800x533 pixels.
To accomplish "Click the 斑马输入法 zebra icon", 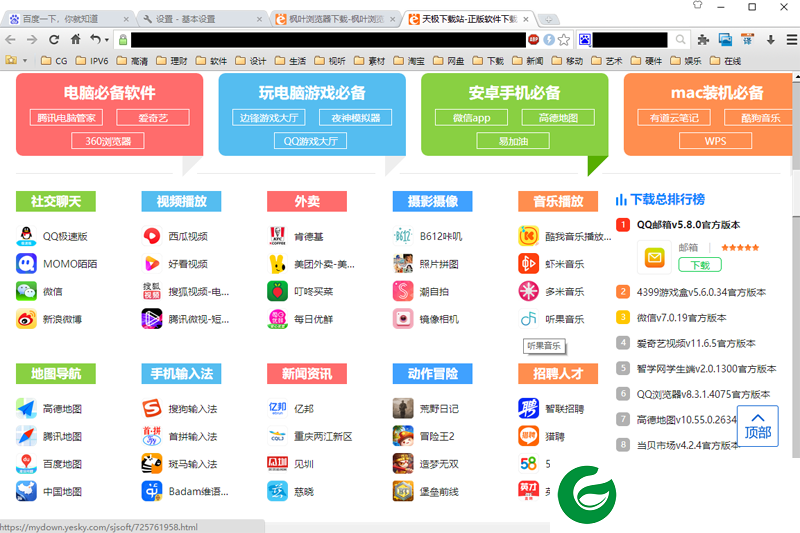I will [152, 464].
